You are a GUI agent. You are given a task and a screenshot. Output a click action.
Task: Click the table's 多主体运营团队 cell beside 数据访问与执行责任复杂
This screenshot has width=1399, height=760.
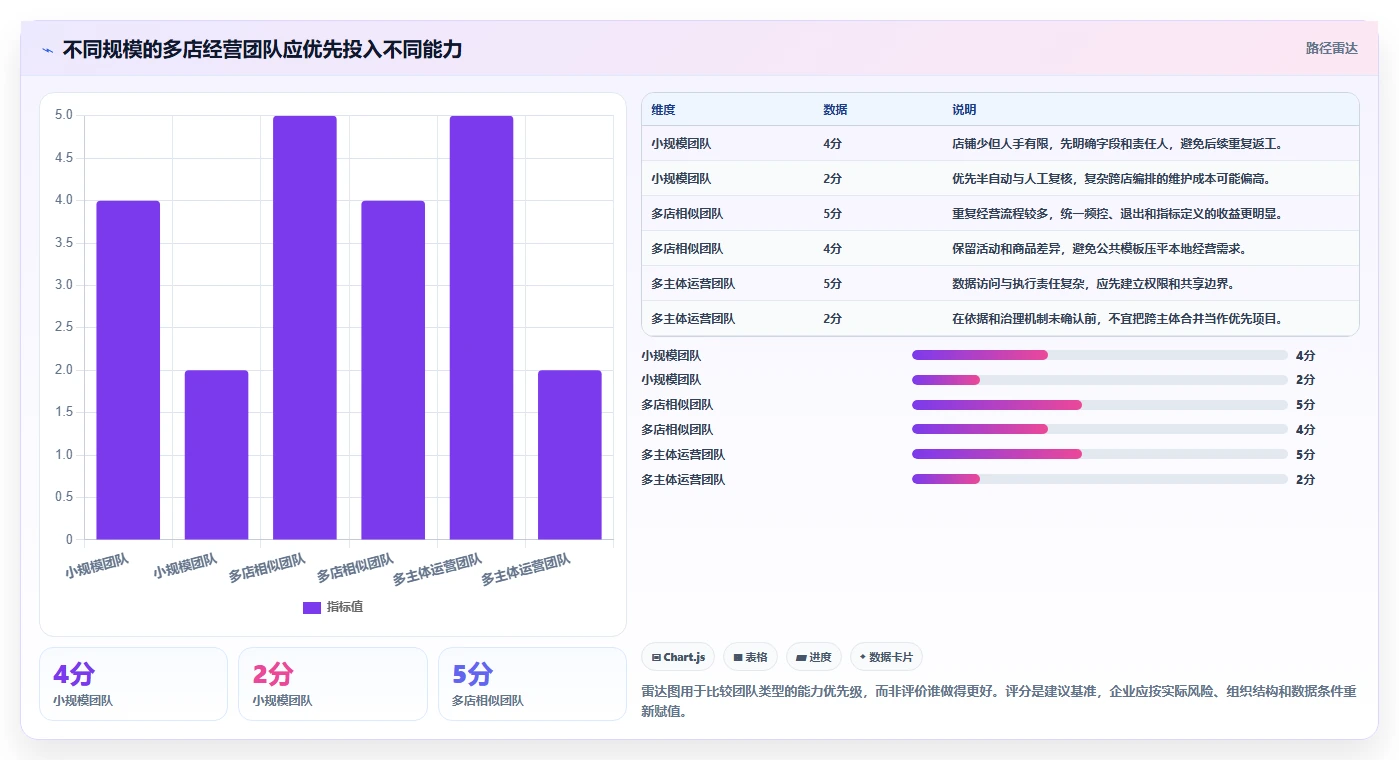point(693,284)
